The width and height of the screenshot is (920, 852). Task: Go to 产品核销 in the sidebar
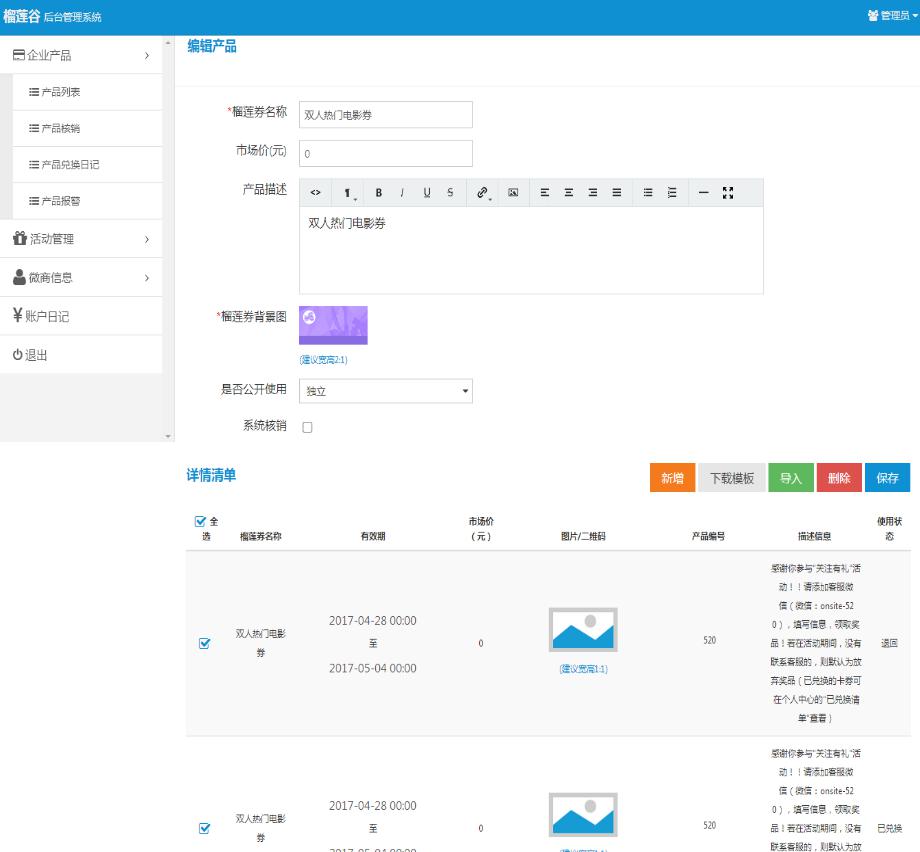pyautogui.click(x=87, y=129)
